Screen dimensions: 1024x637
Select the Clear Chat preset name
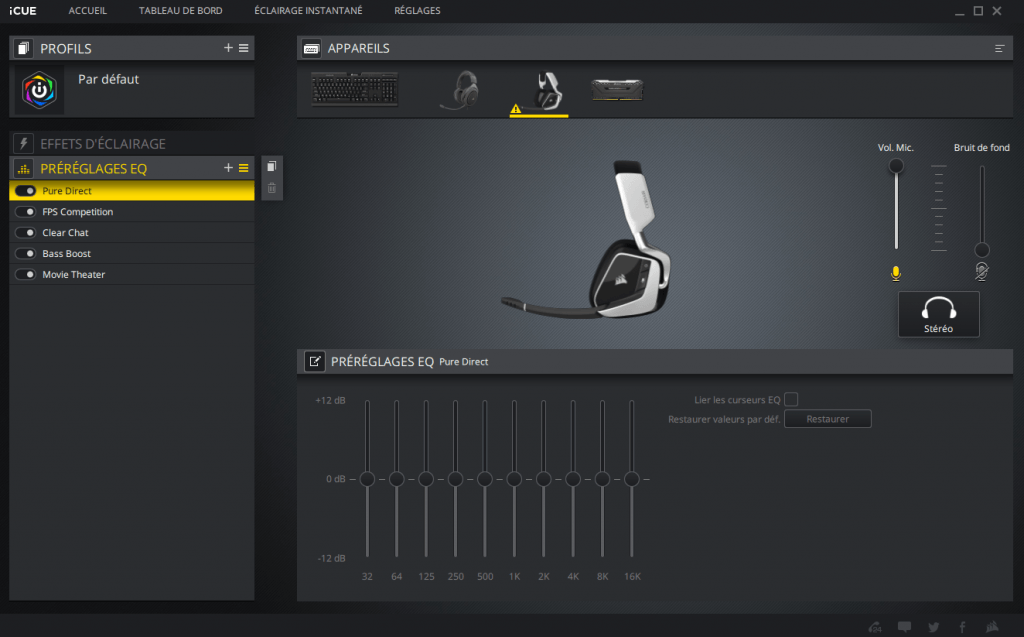point(65,233)
